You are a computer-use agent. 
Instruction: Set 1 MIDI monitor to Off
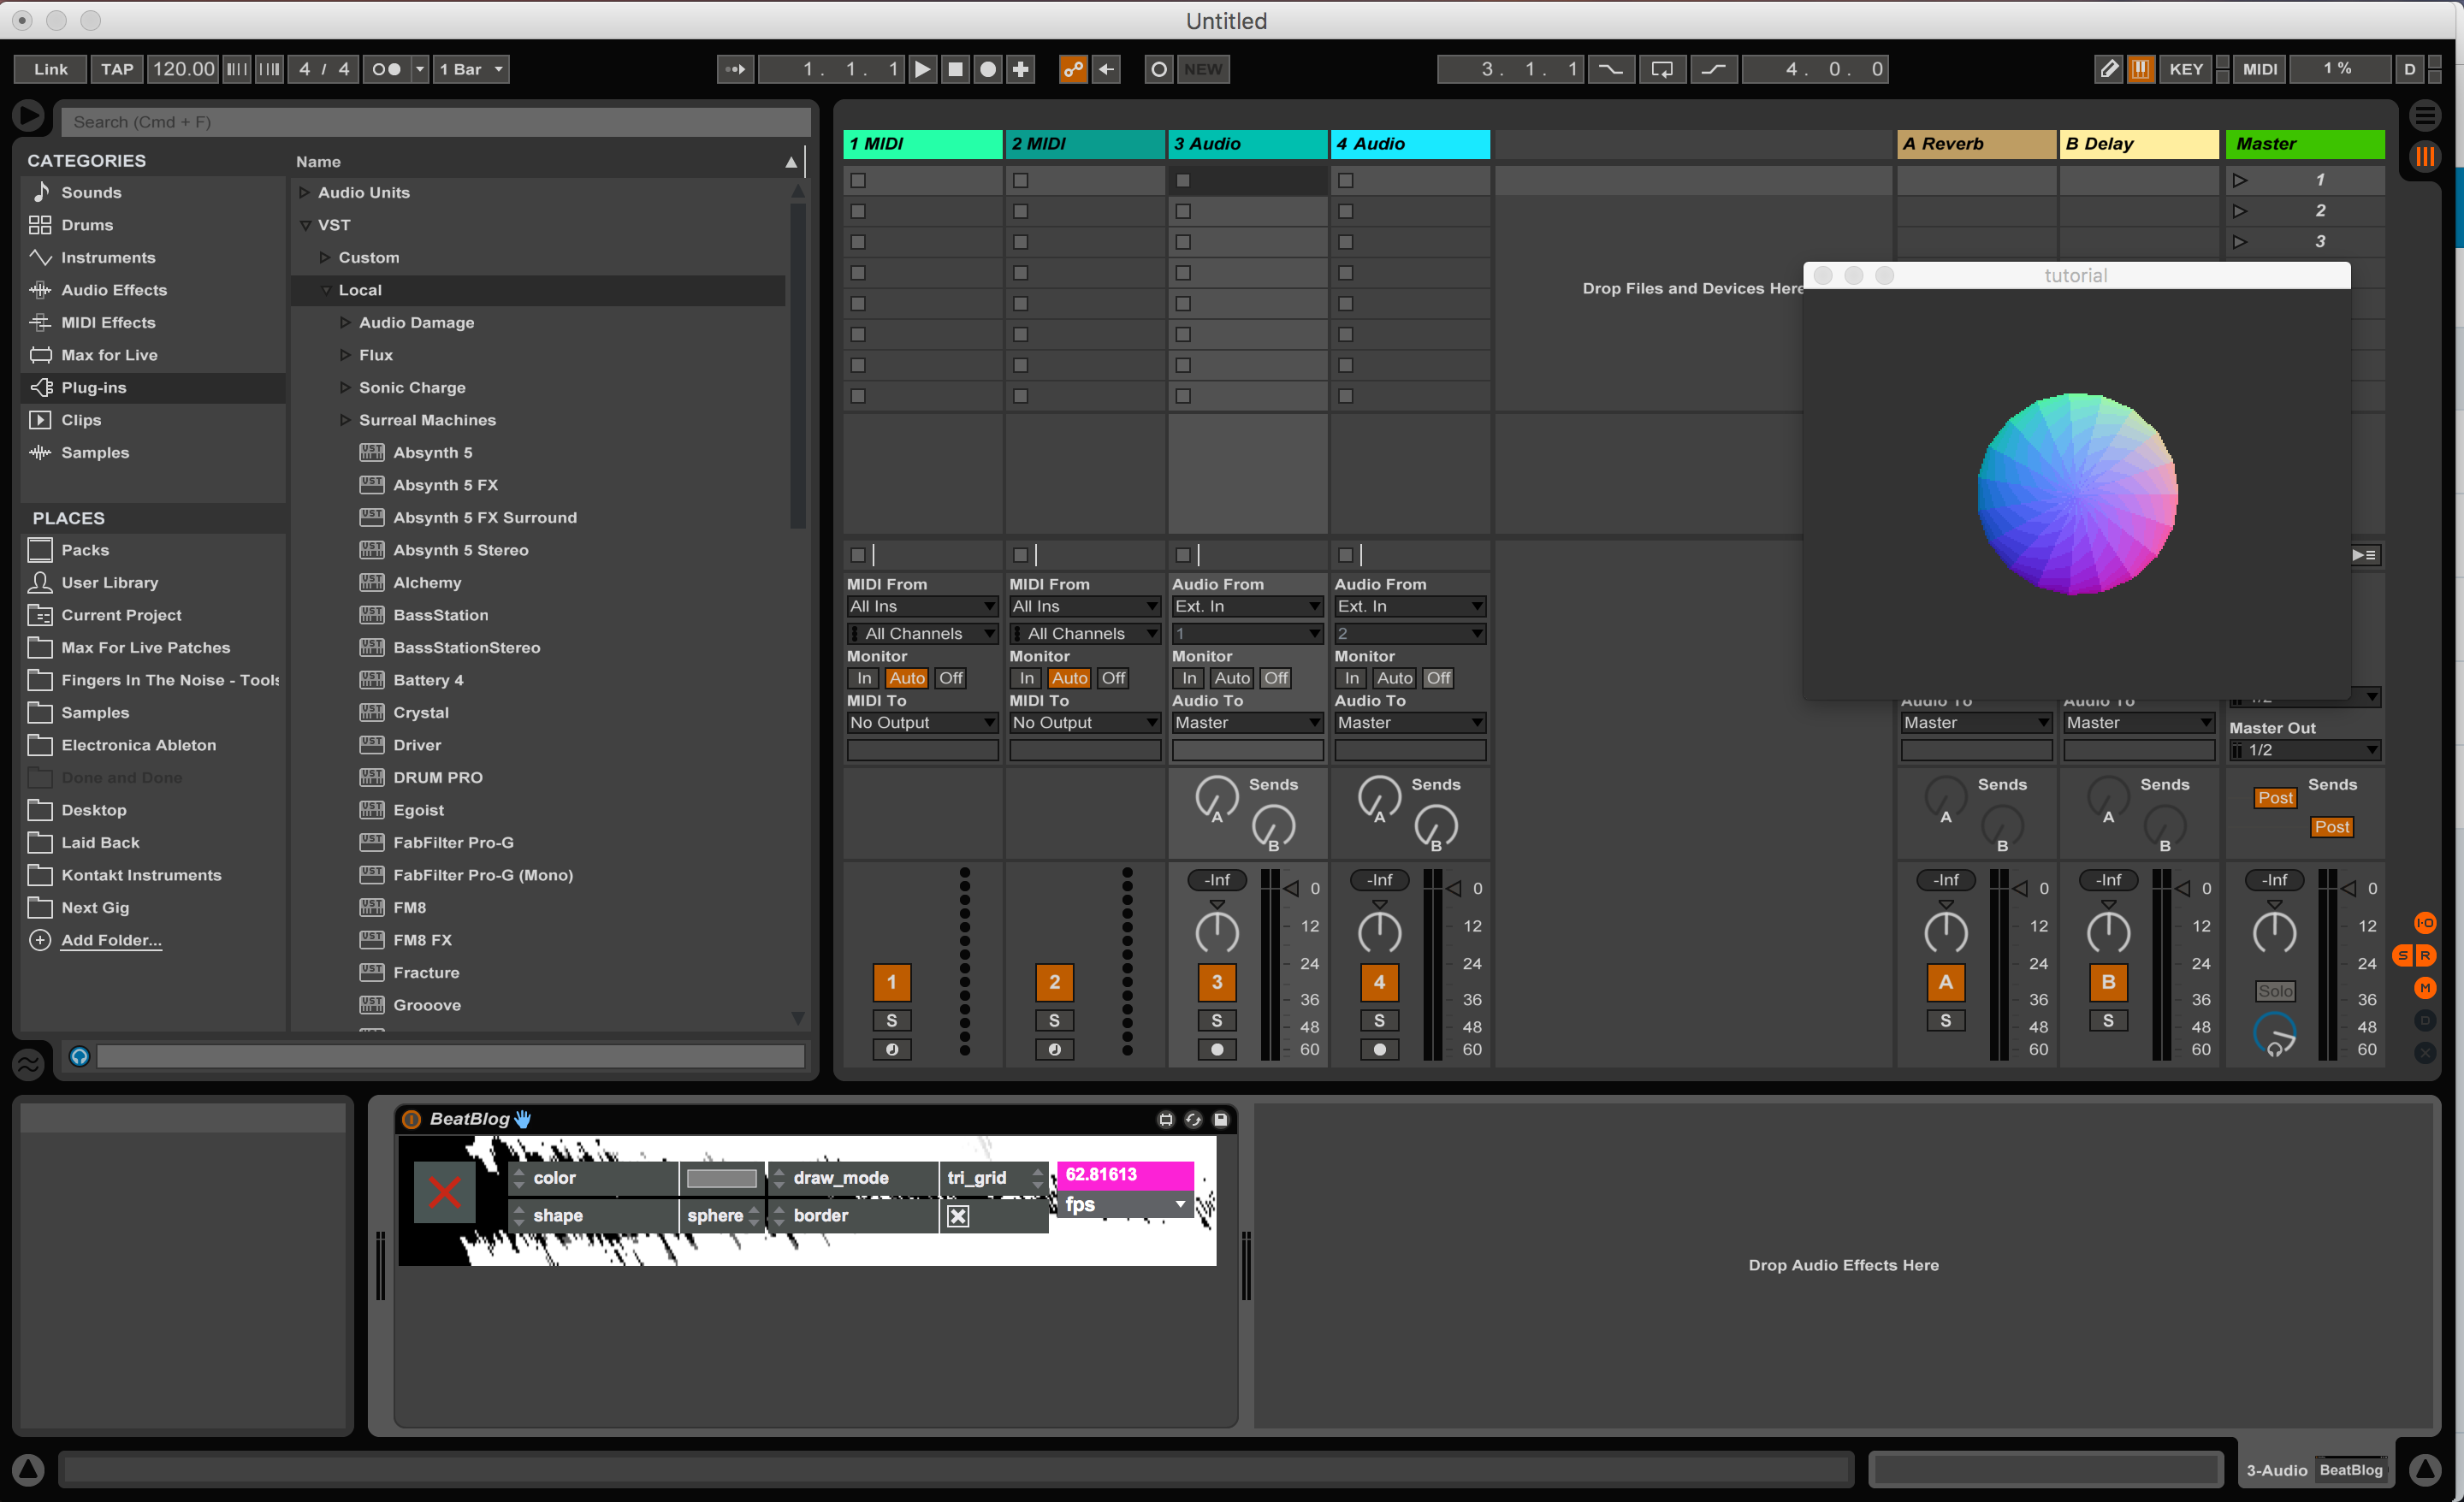[x=950, y=678]
